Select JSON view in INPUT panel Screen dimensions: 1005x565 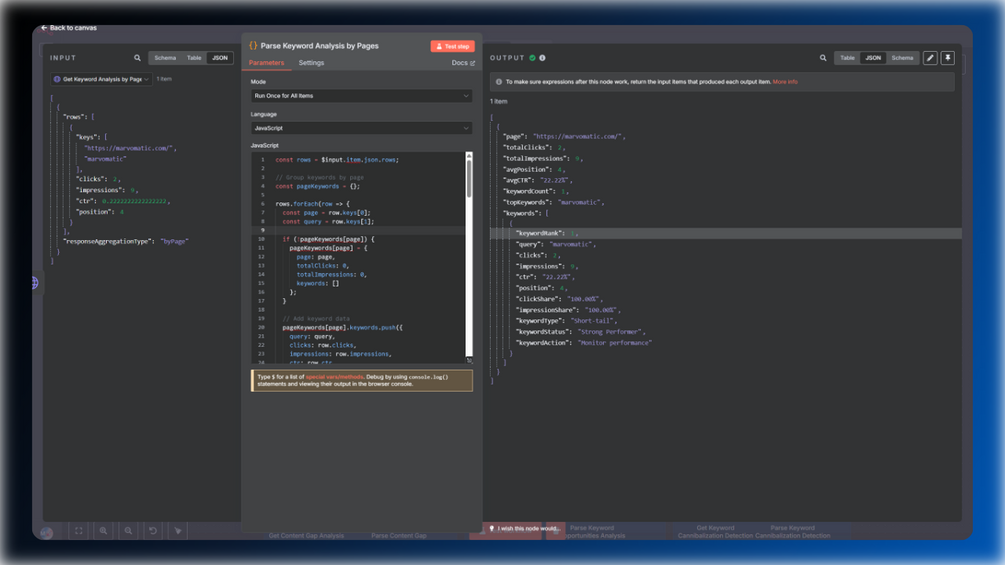tap(220, 58)
